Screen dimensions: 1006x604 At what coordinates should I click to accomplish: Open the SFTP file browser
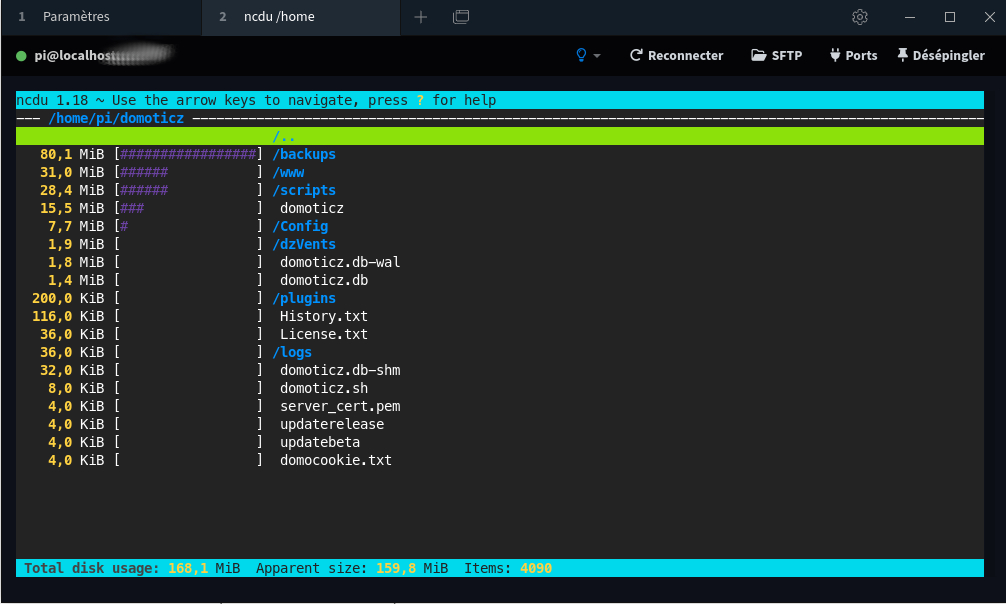[776, 56]
